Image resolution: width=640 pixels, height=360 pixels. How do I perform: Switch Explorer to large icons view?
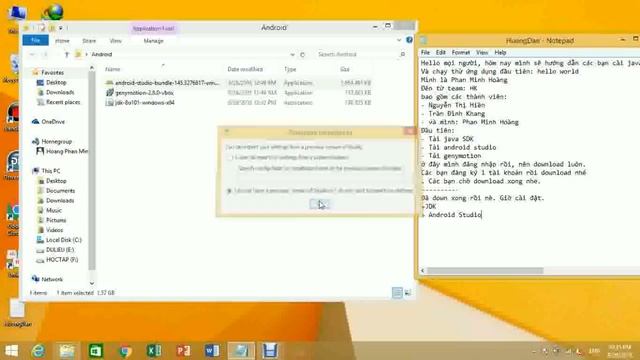coord(407,292)
